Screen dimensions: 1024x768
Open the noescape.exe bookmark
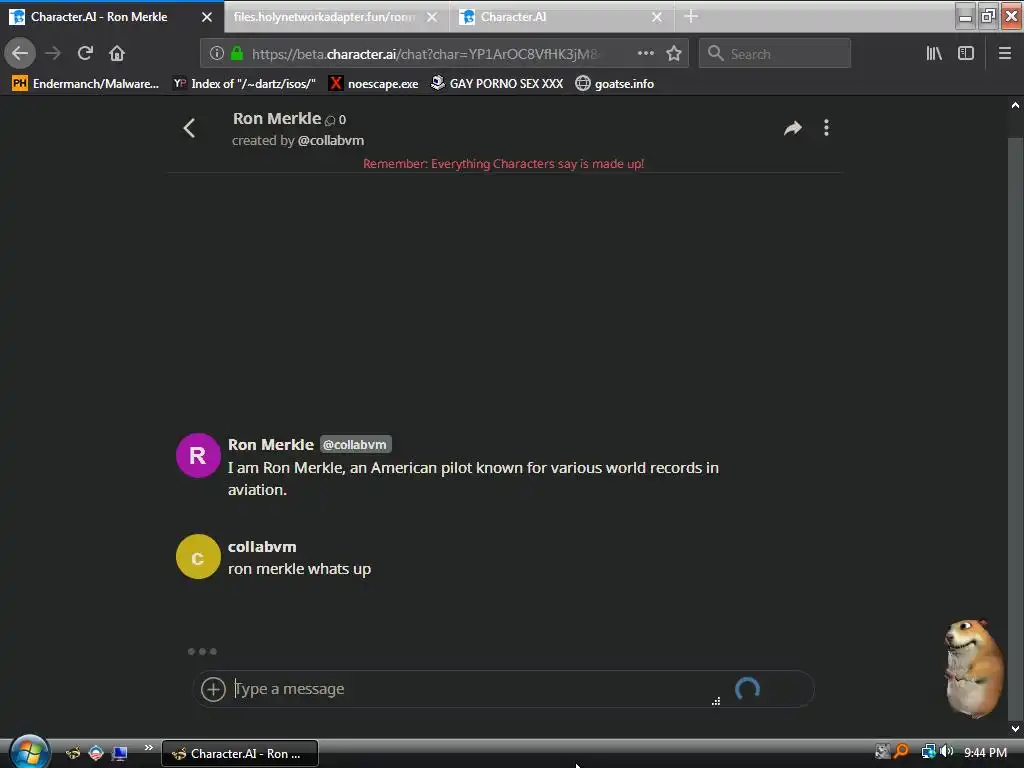click(374, 84)
